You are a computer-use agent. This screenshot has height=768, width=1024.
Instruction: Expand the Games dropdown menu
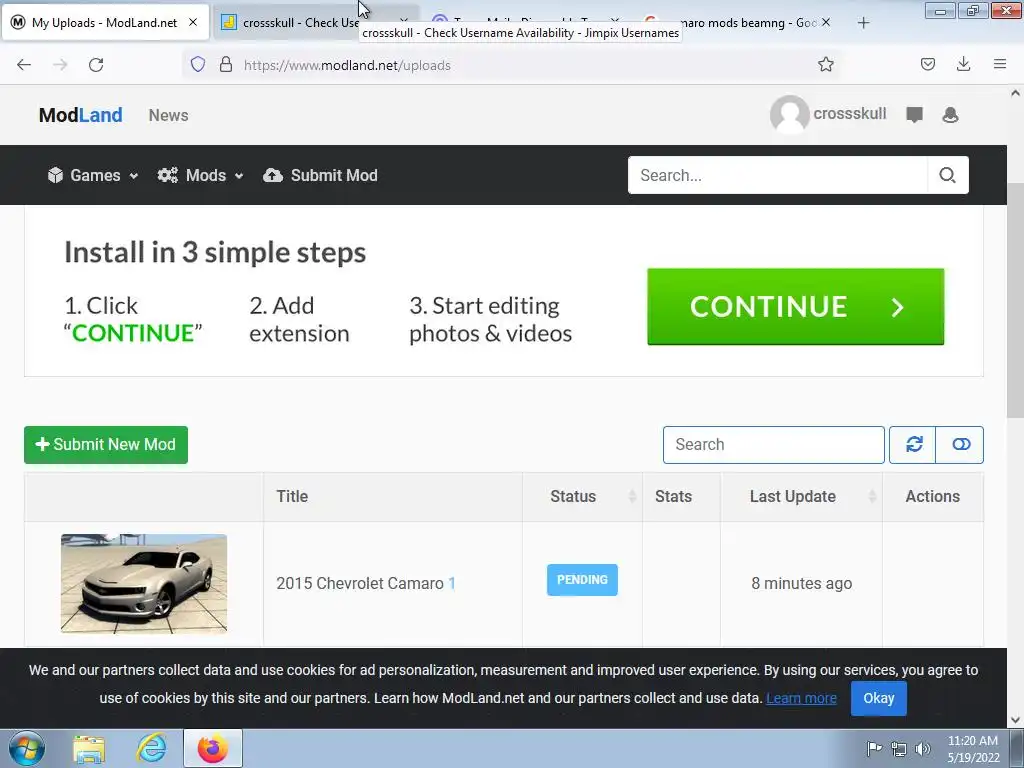click(93, 175)
